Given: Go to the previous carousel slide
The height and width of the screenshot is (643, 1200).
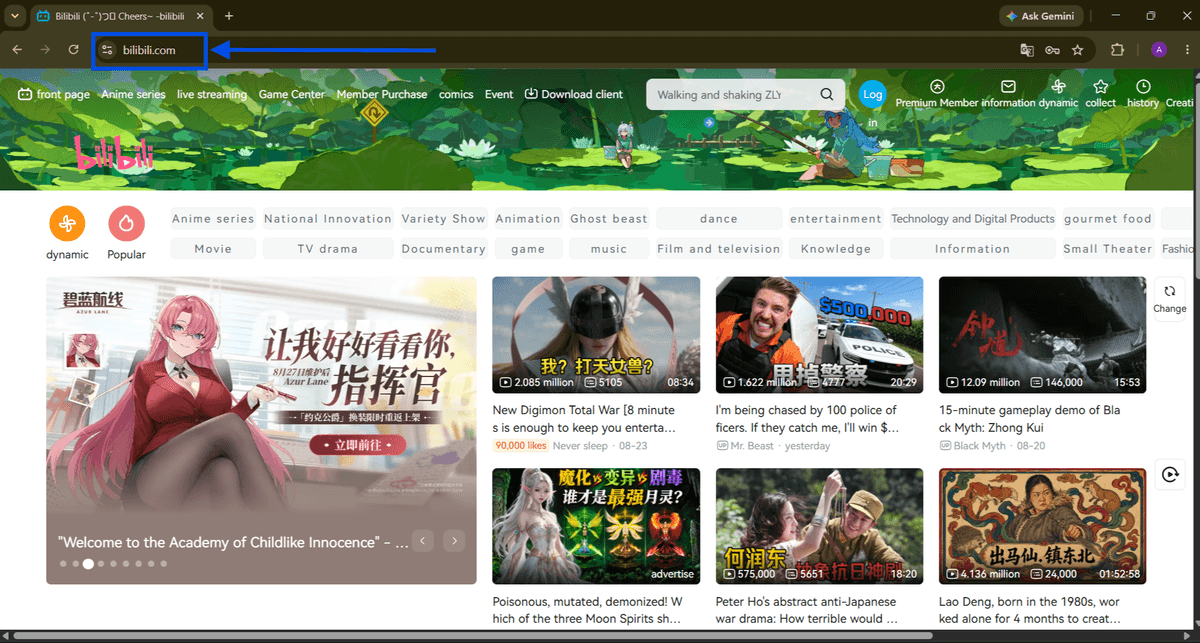Looking at the screenshot, I should [x=423, y=541].
